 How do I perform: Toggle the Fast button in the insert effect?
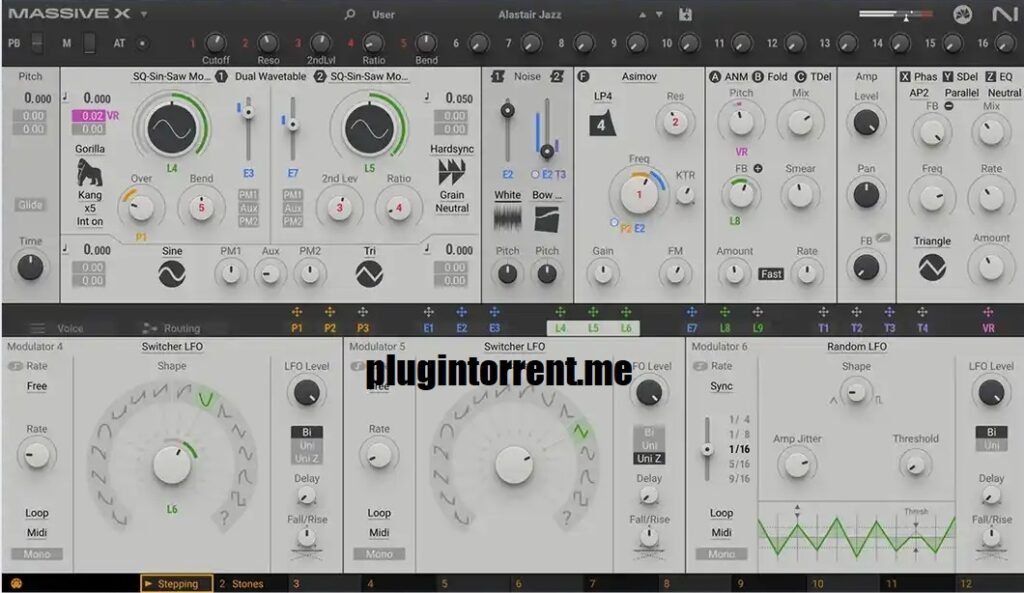click(771, 274)
